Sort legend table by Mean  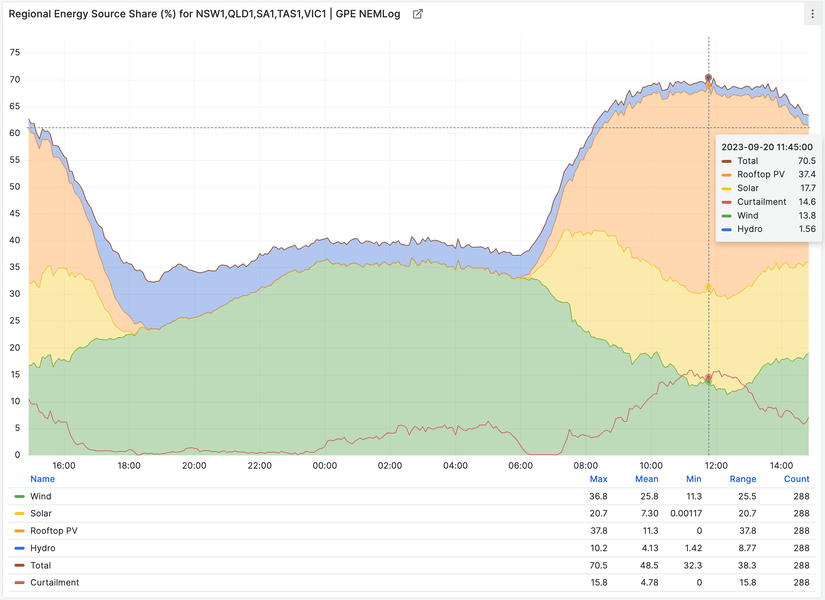pyautogui.click(x=646, y=479)
